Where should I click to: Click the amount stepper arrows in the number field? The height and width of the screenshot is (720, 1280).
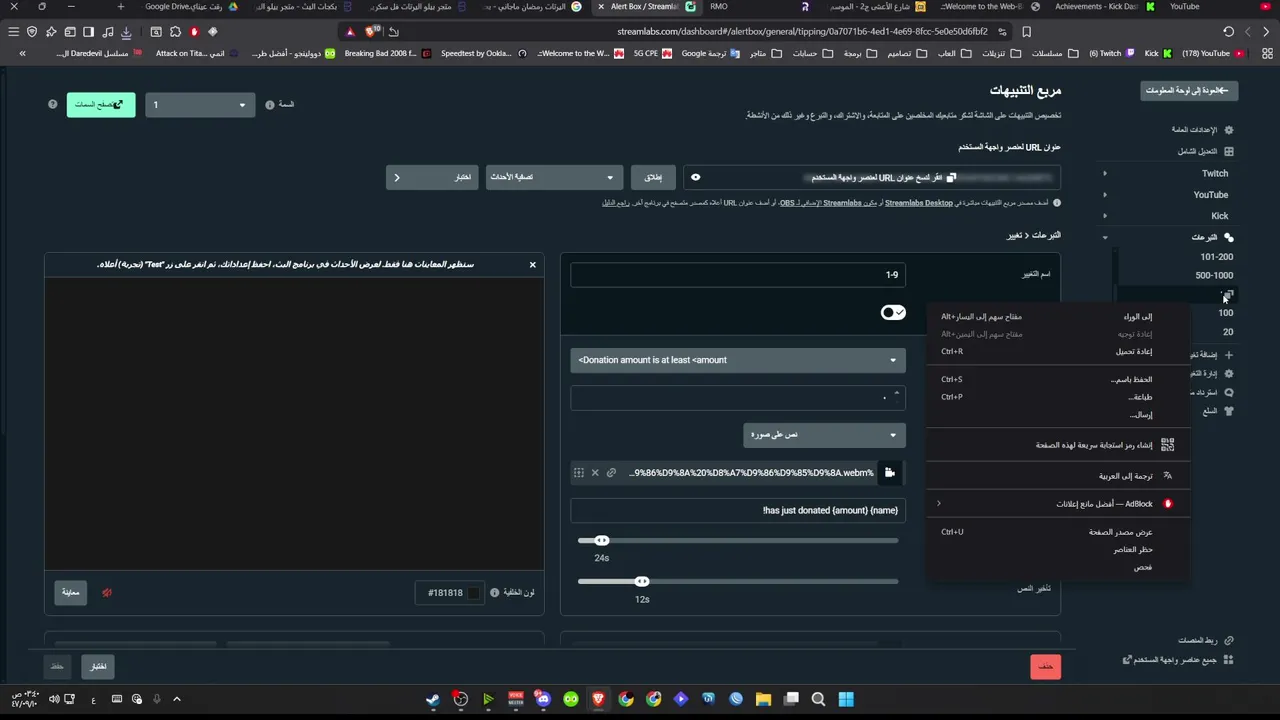click(x=896, y=397)
